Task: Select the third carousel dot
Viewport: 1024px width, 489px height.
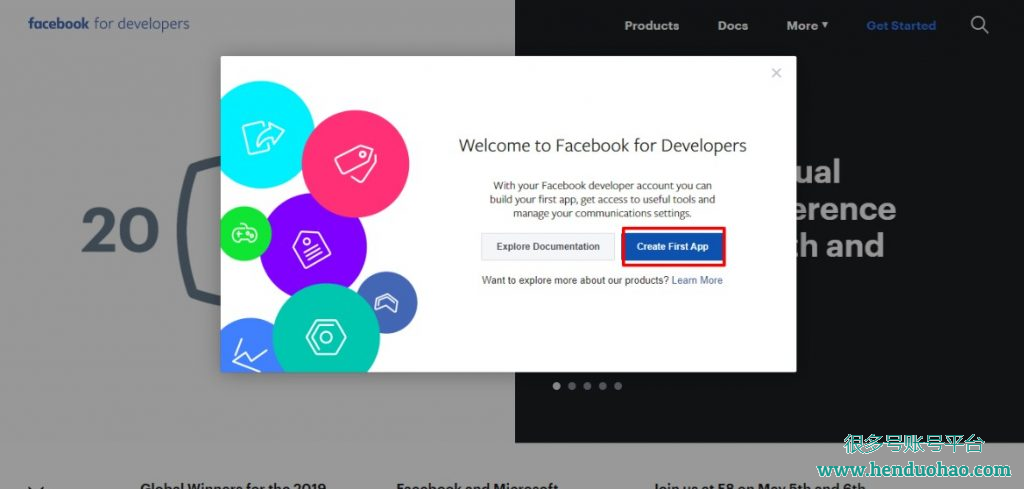Action: click(587, 386)
